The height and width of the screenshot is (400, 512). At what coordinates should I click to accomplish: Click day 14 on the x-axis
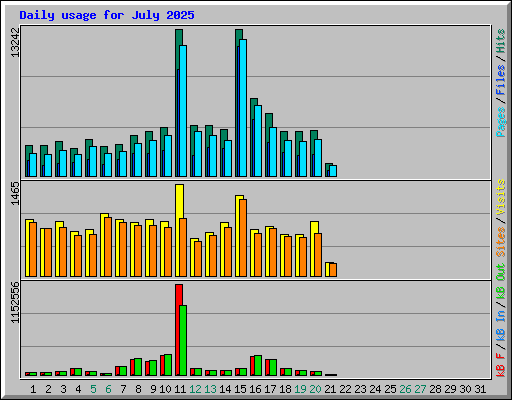(x=225, y=389)
